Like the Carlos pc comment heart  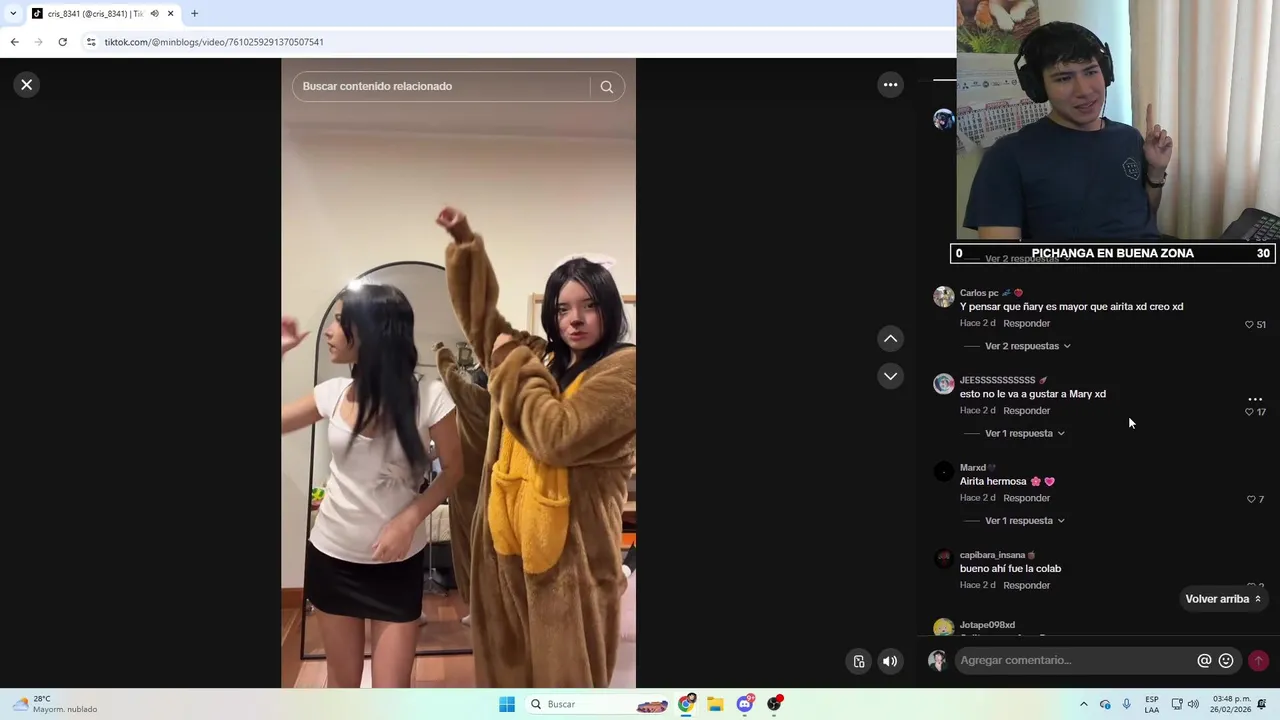tap(1249, 325)
